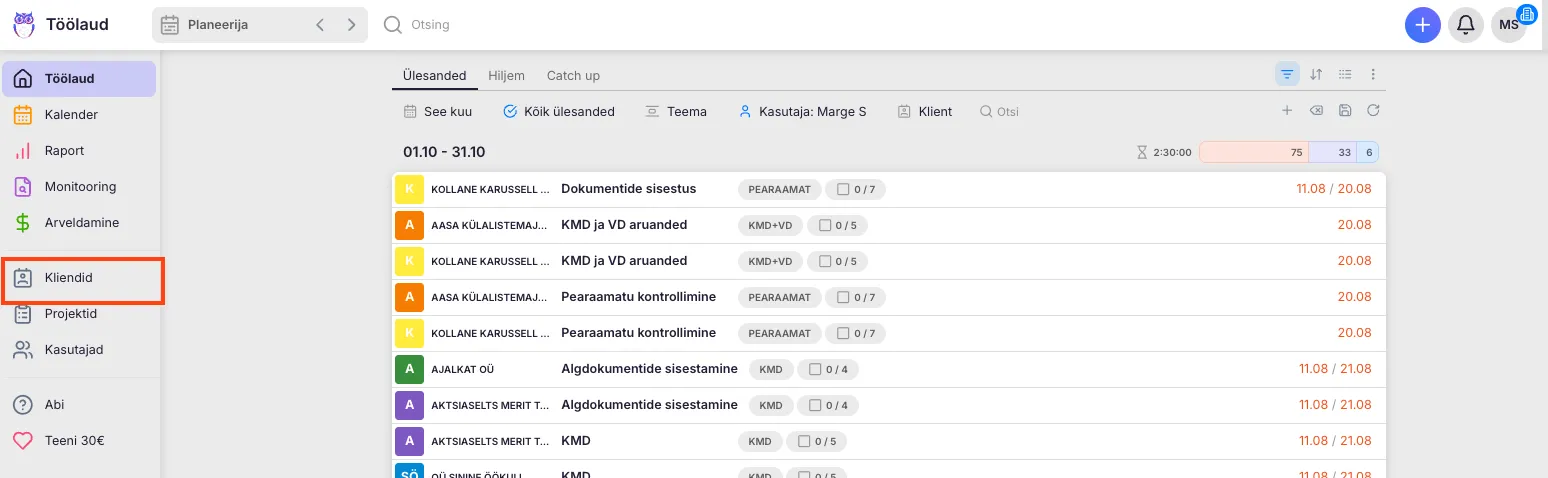
Task: Open Kliendid in the sidebar
Action: pos(69,278)
